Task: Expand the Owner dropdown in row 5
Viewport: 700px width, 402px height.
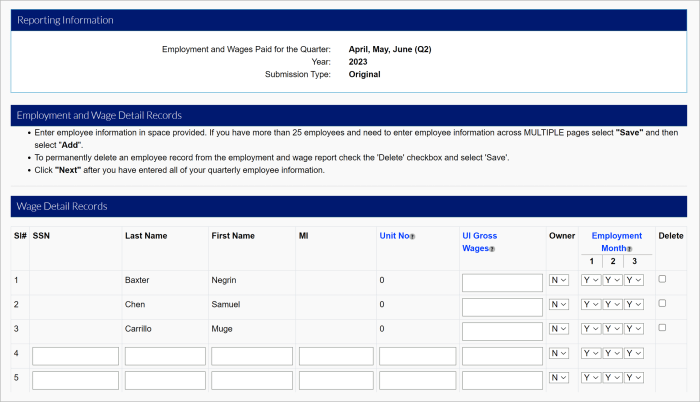Action: 558,379
